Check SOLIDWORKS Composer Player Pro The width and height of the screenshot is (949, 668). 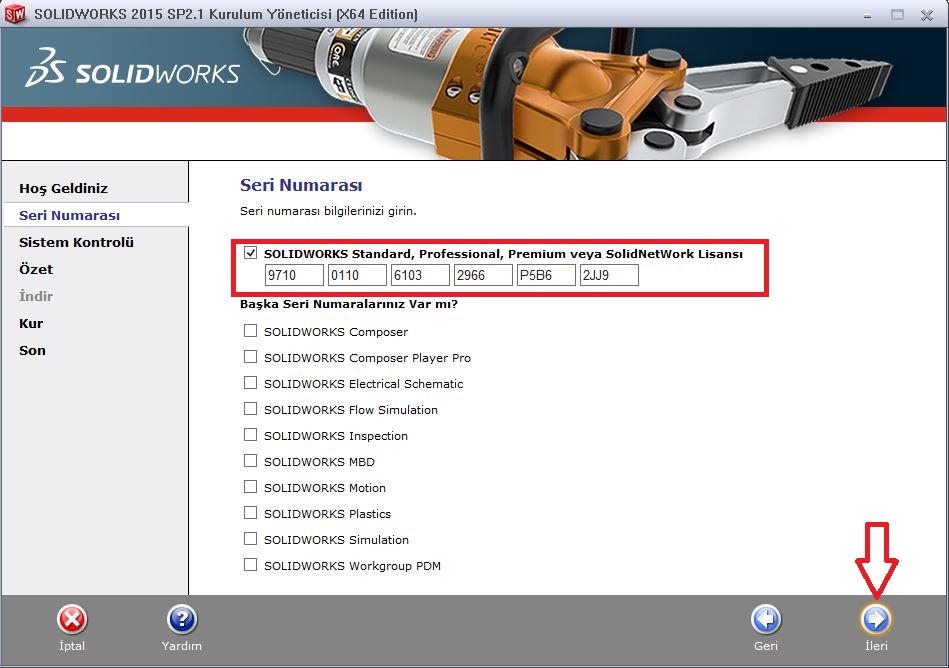point(251,357)
